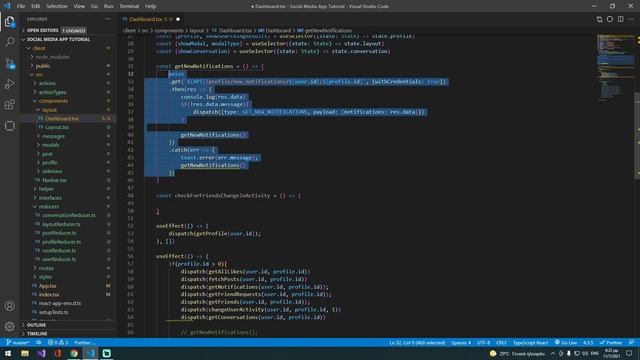Open conversationReducer.ts file
The image size is (640, 360).
[68, 215]
